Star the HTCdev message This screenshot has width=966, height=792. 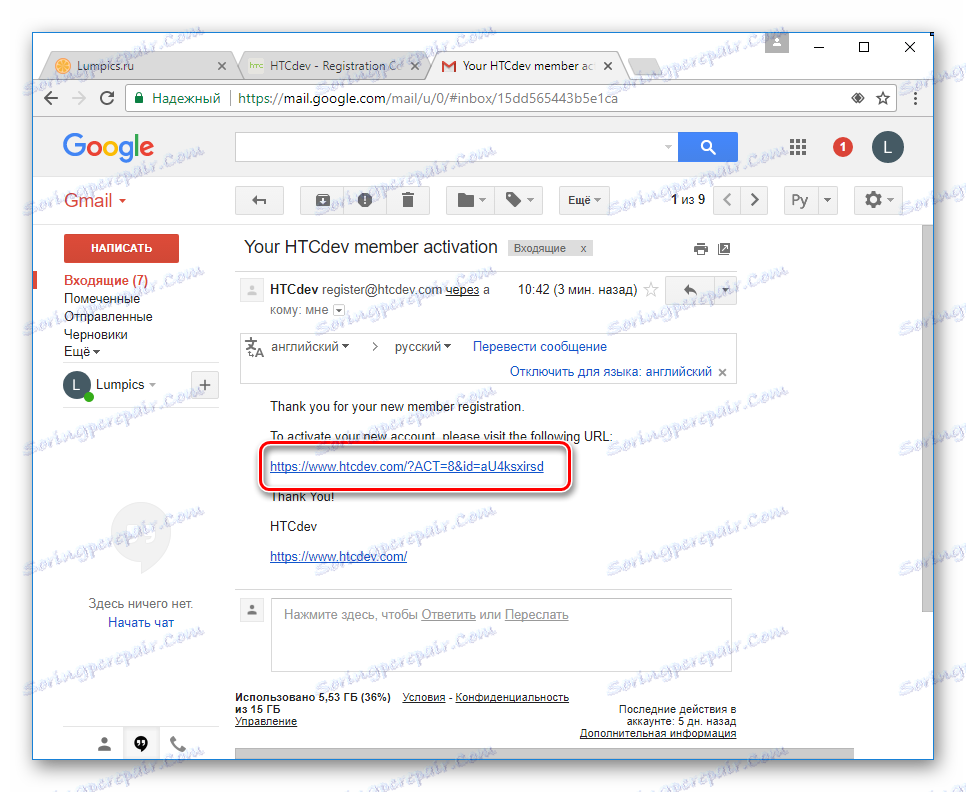[x=651, y=289]
